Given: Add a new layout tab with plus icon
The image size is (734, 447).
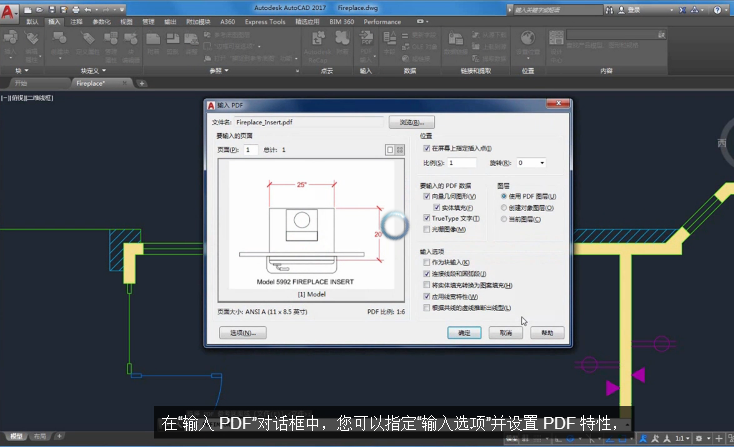Looking at the screenshot, I should pyautogui.click(x=59, y=437).
